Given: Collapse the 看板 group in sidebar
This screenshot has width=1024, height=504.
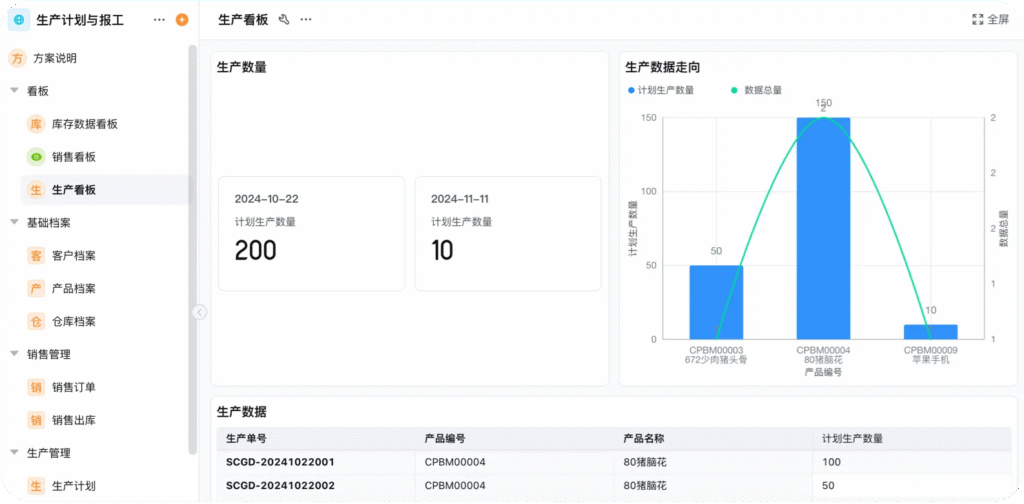Looking at the screenshot, I should tap(14, 91).
